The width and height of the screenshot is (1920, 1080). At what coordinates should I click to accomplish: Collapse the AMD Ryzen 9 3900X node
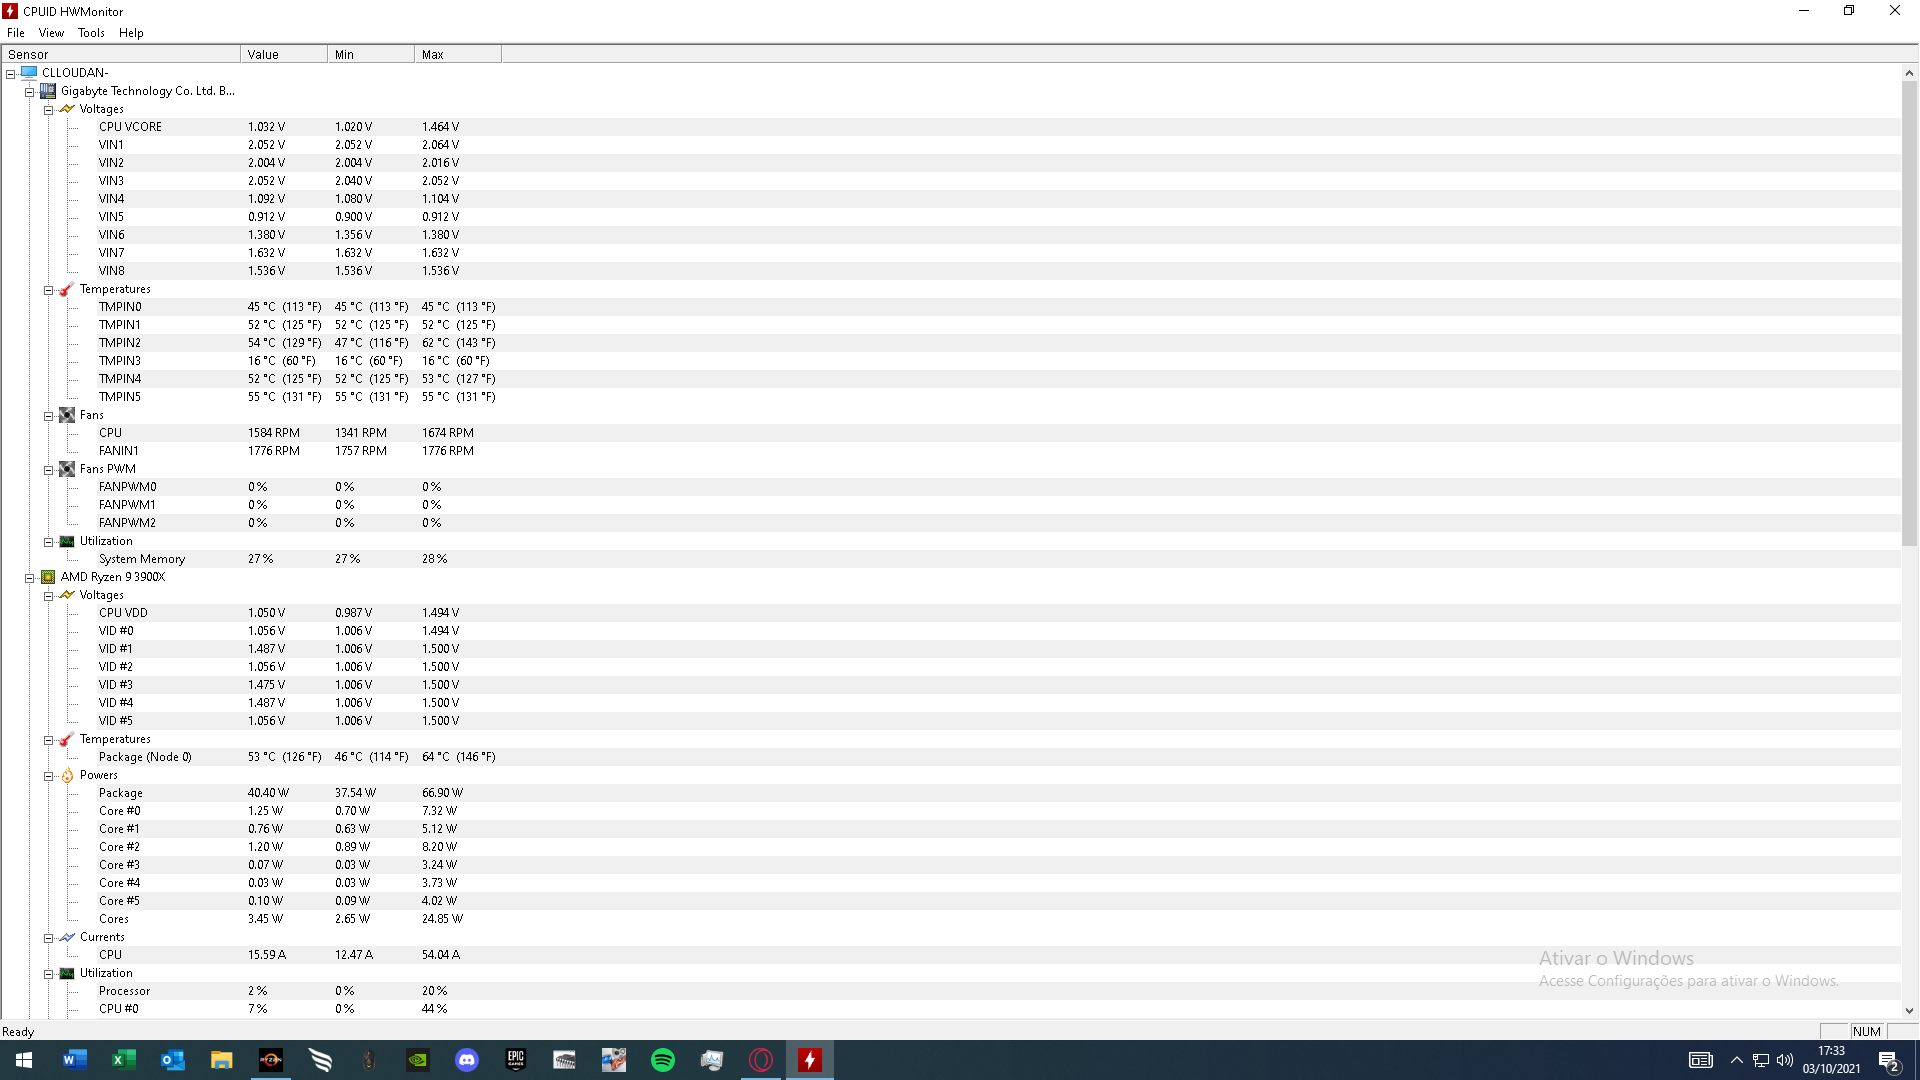coord(30,578)
